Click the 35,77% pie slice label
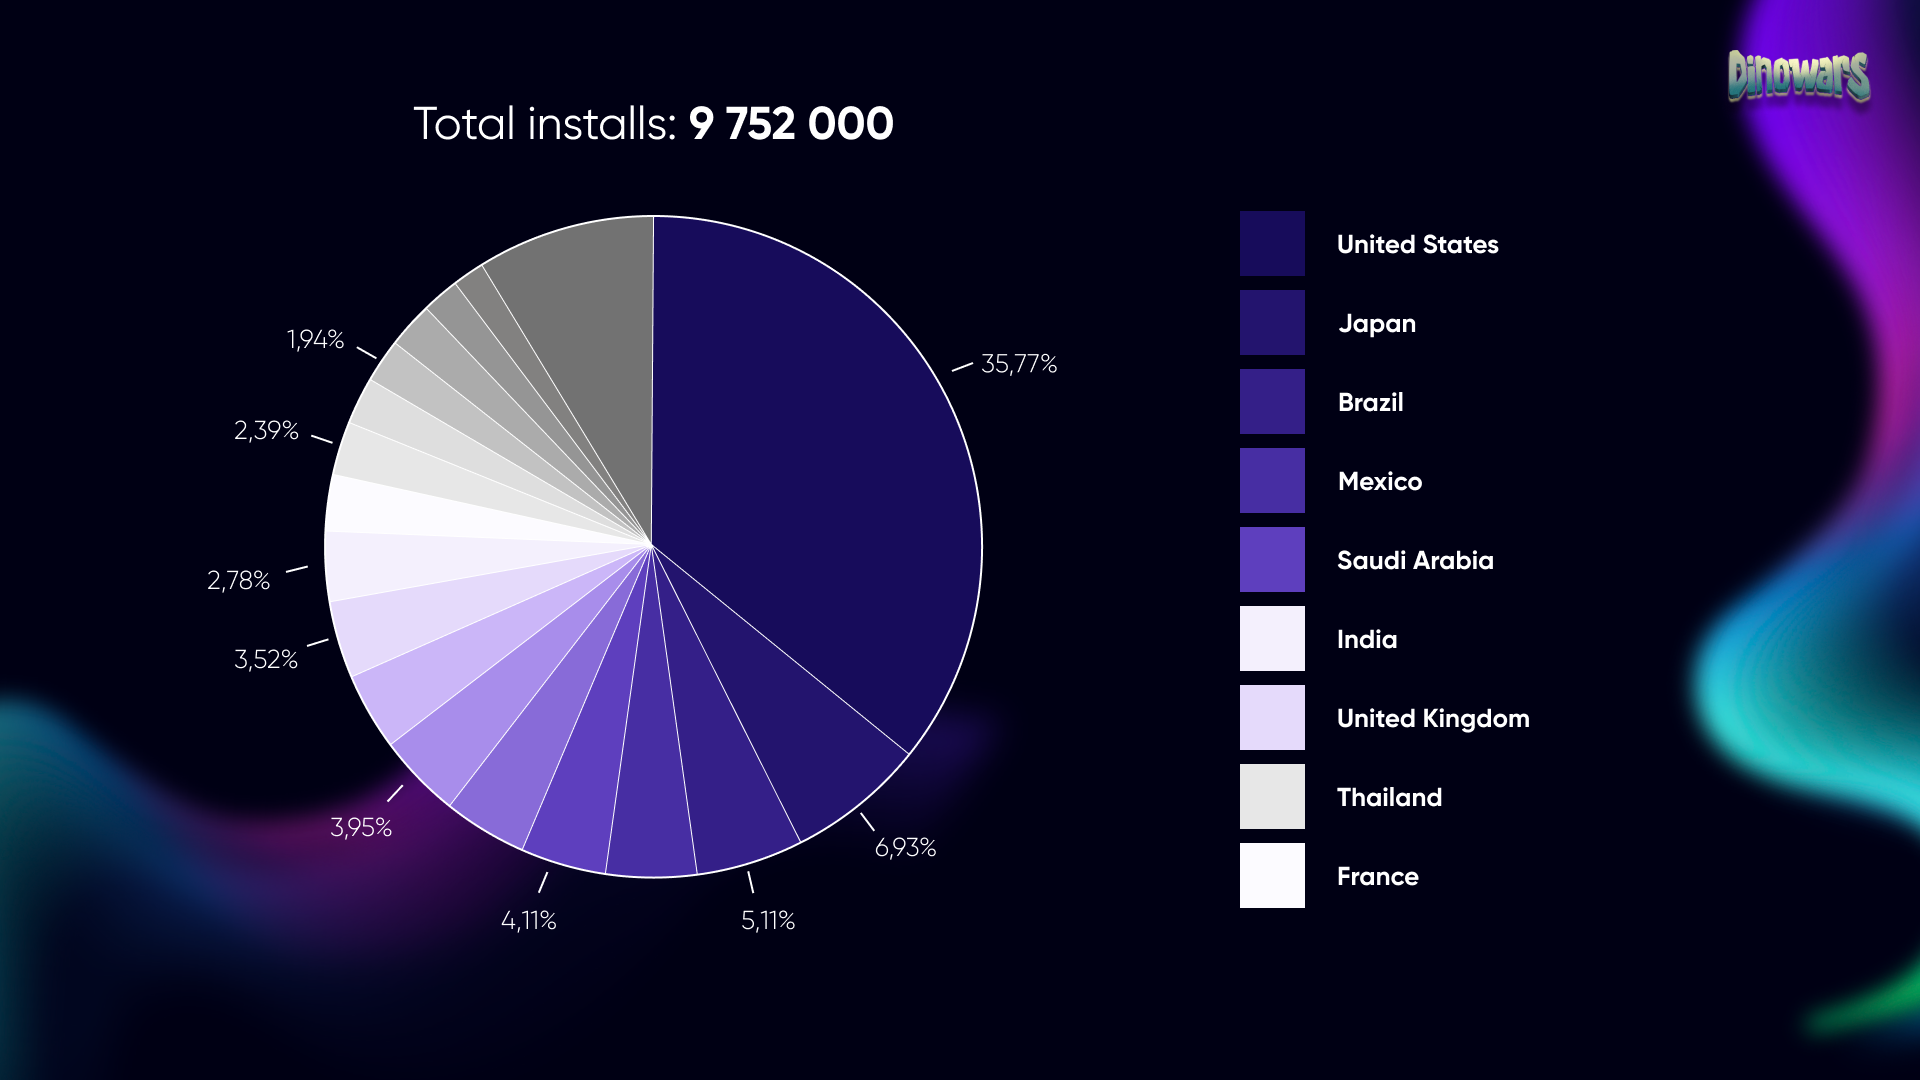This screenshot has width=1920, height=1080. tap(1018, 364)
